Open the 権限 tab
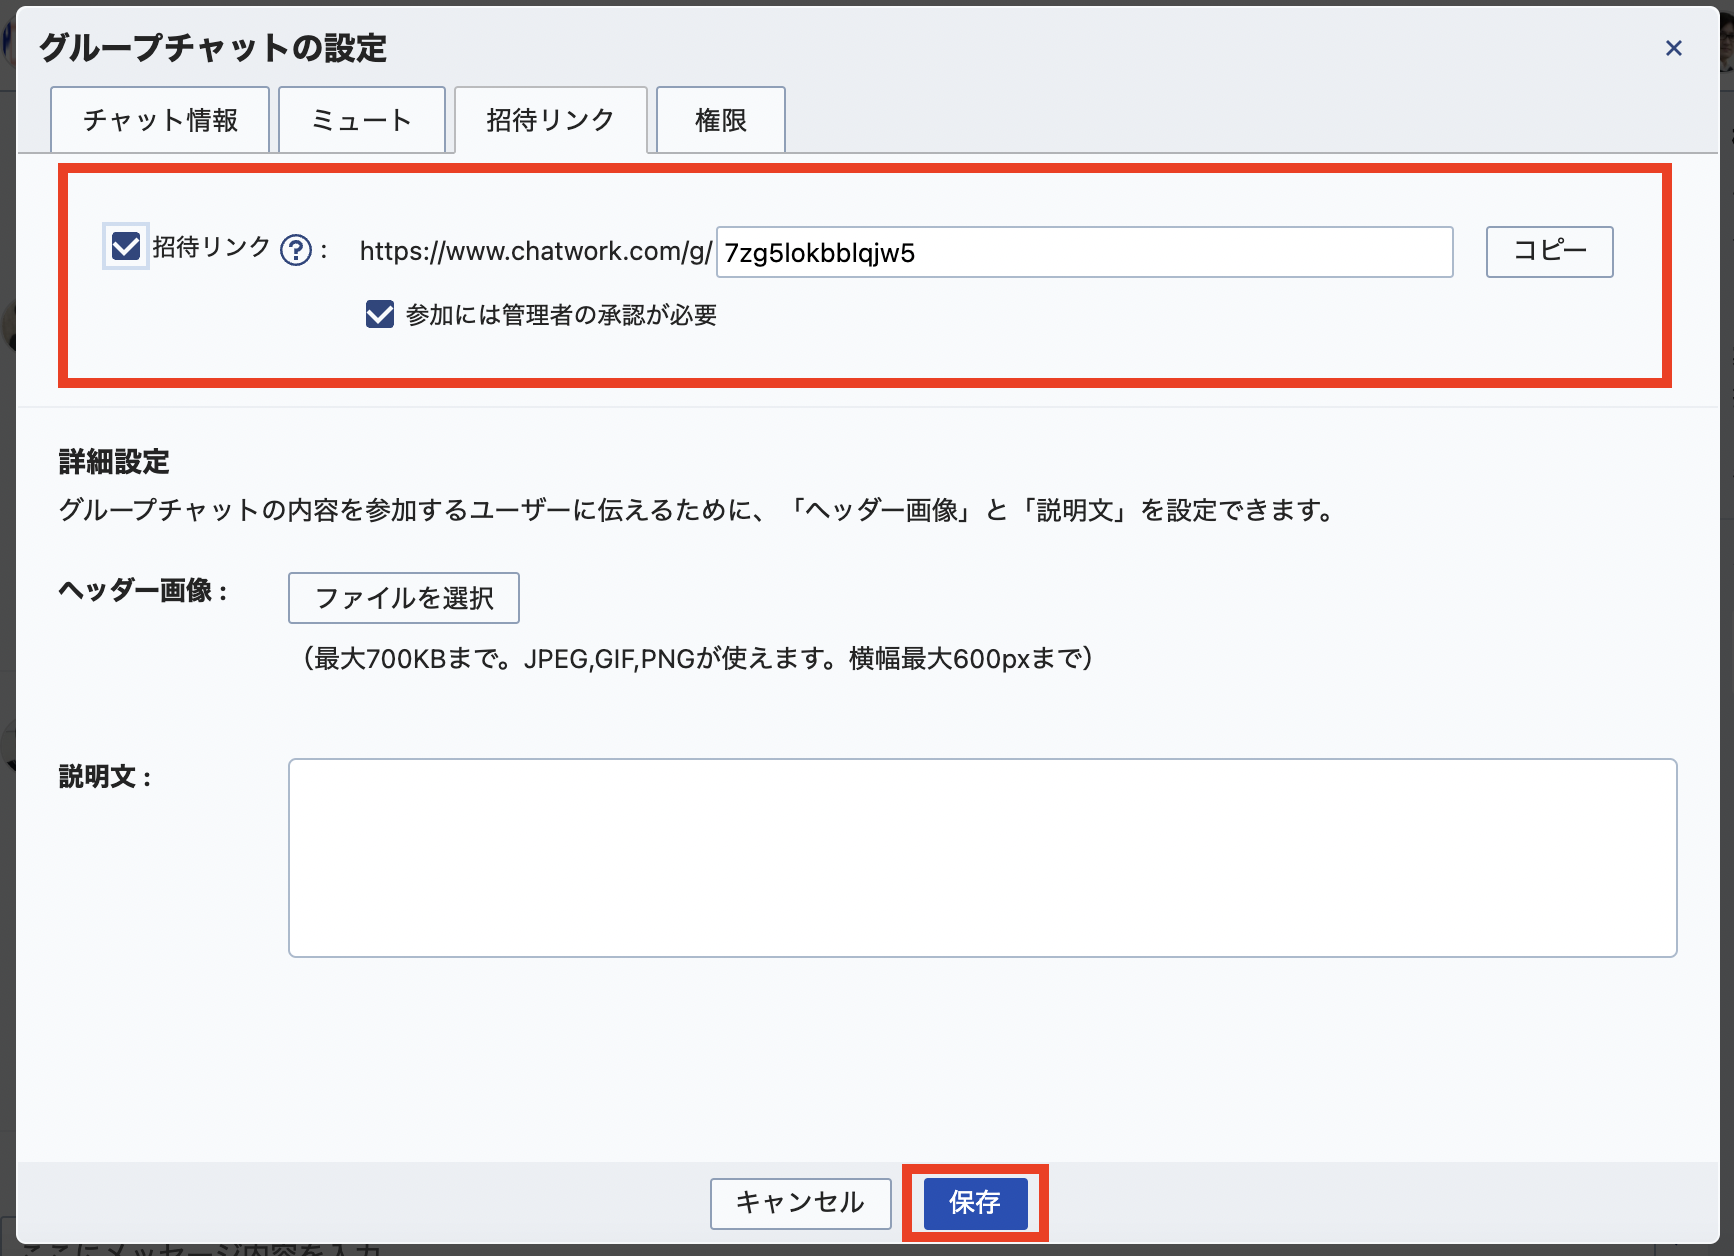The height and width of the screenshot is (1256, 1734). 721,120
